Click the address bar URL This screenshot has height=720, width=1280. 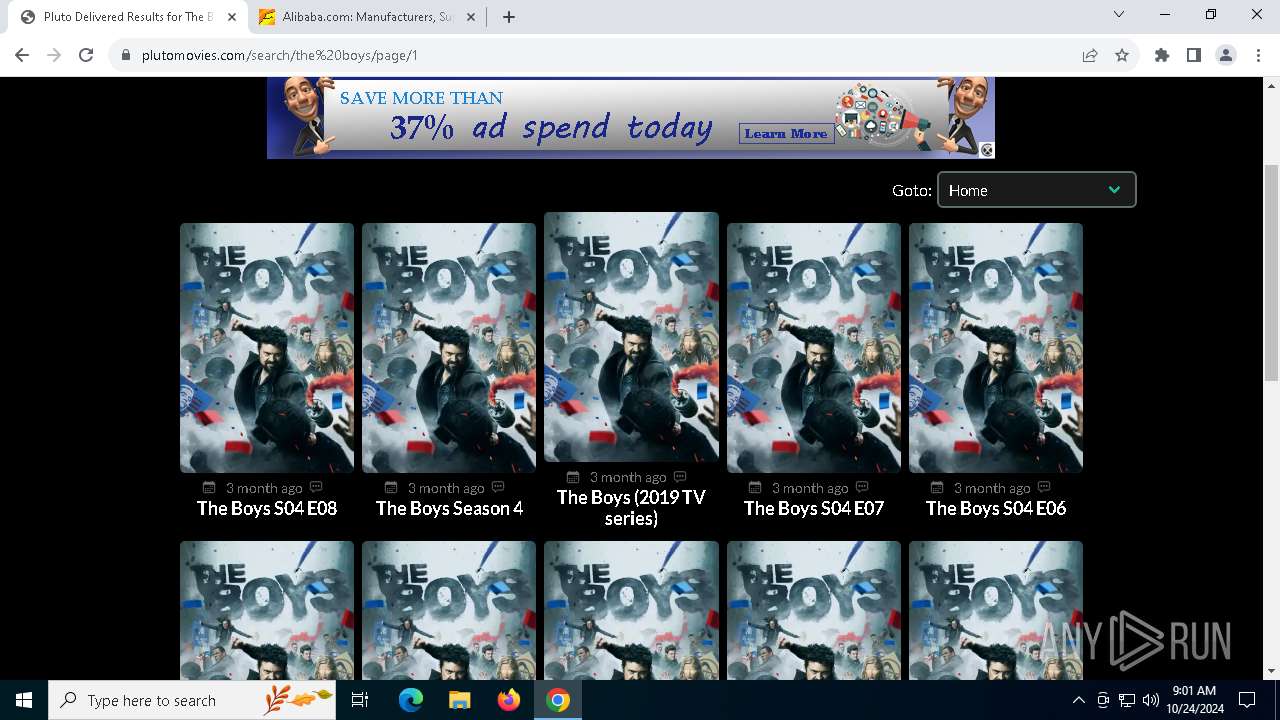pos(280,55)
